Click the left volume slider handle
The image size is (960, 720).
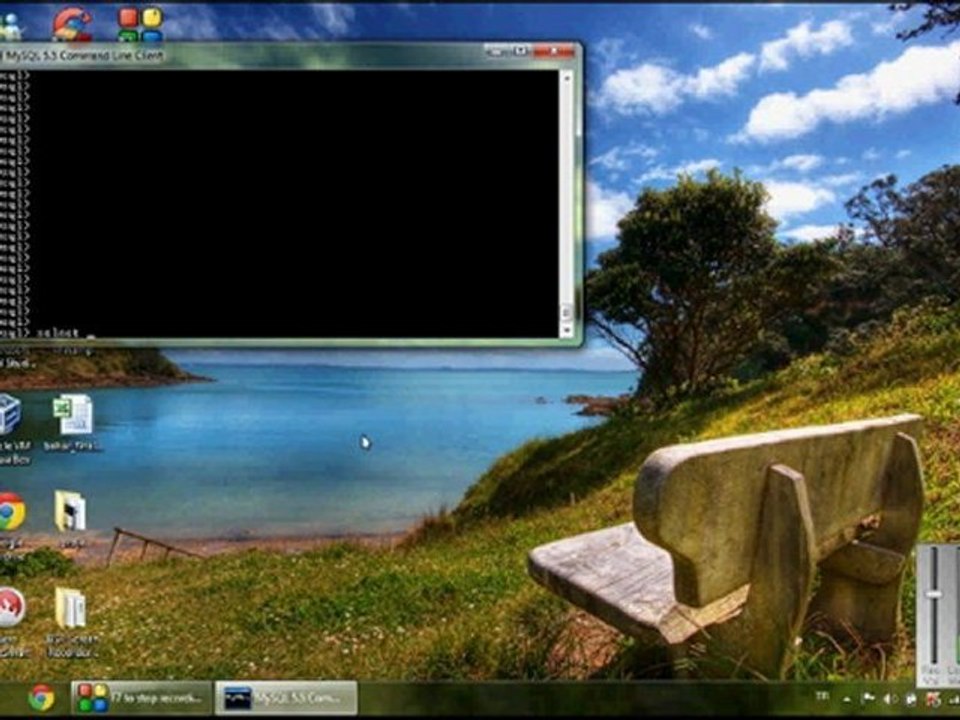pos(934,594)
